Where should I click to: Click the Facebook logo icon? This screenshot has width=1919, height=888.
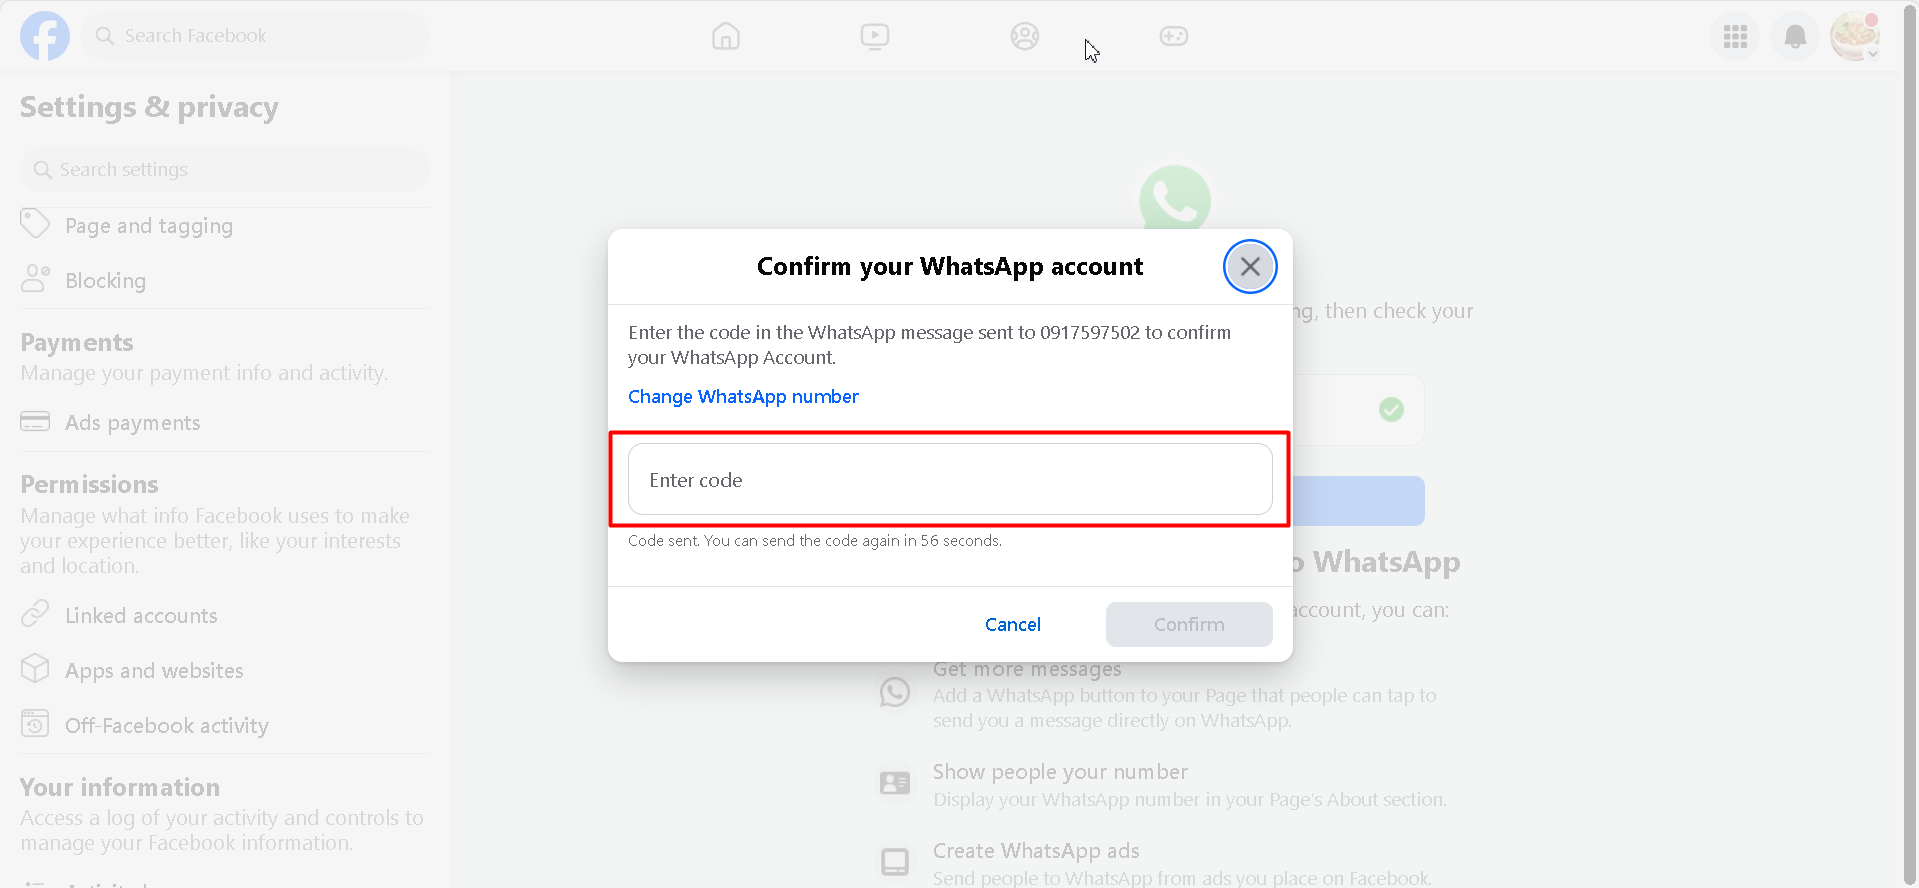point(45,36)
